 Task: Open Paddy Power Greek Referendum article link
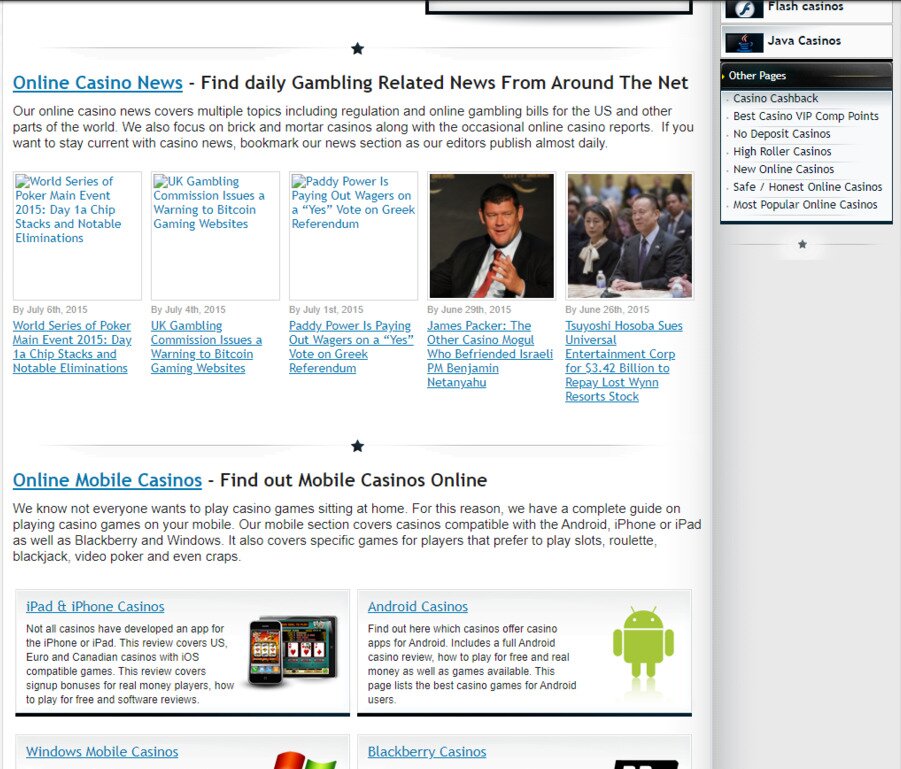(351, 347)
